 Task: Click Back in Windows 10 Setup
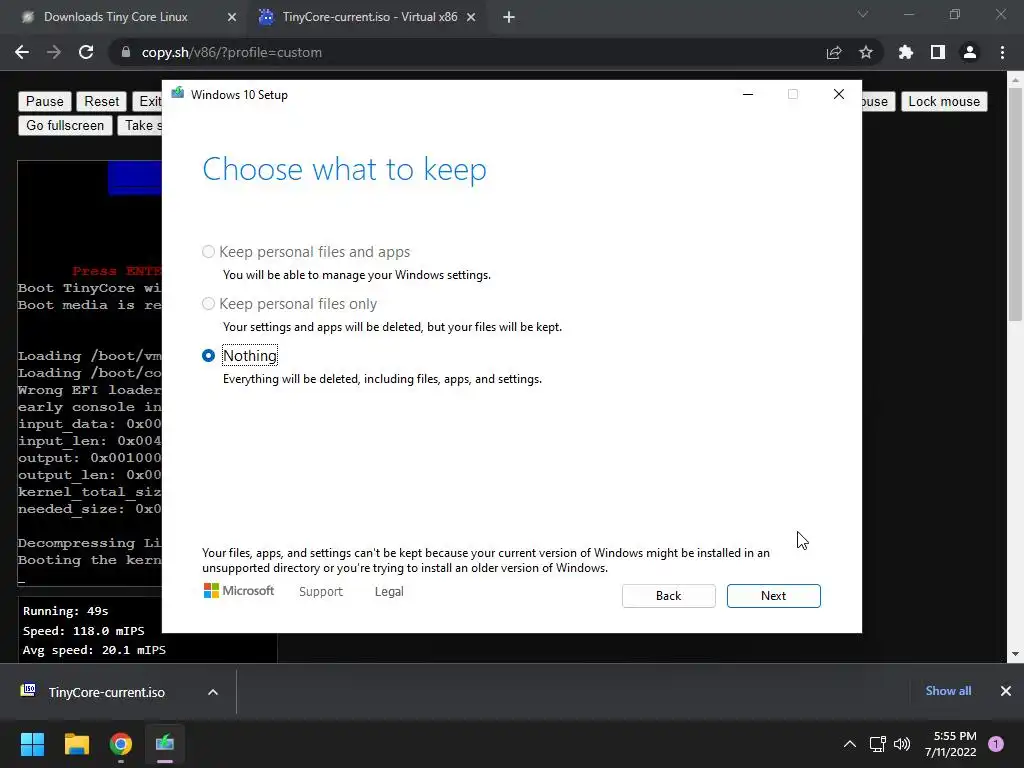[668, 596]
